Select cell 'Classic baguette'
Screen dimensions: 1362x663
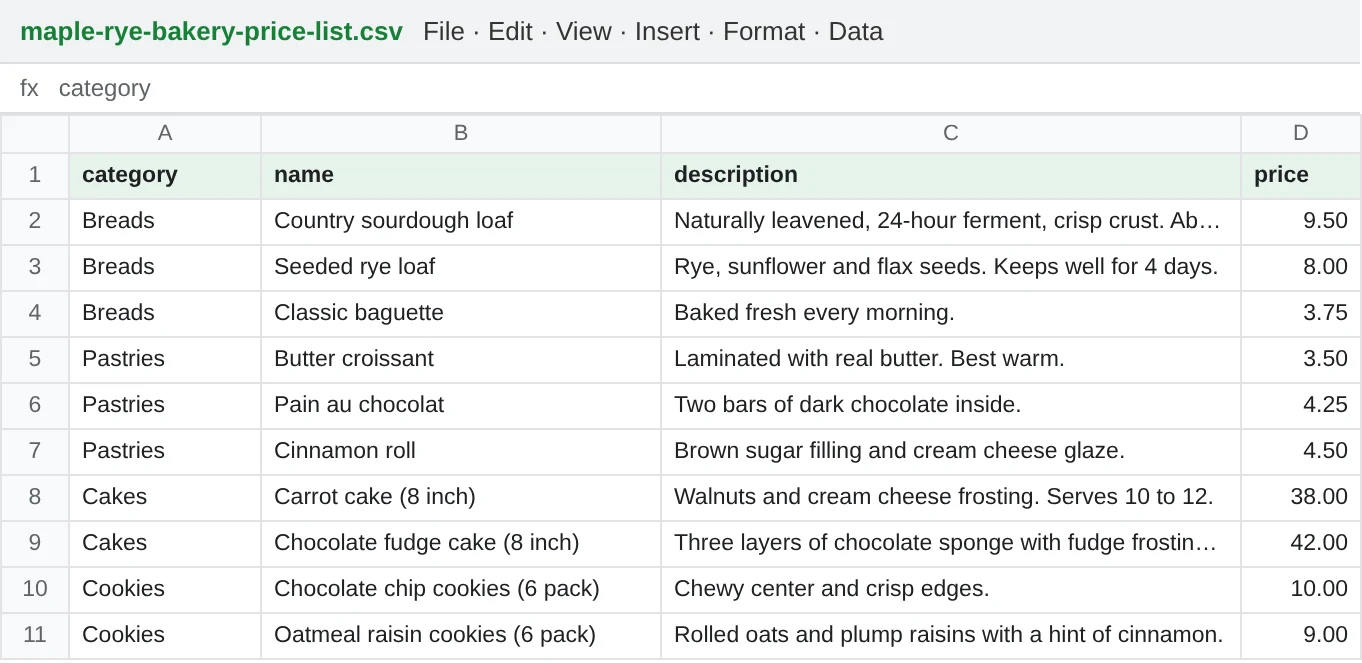click(461, 313)
